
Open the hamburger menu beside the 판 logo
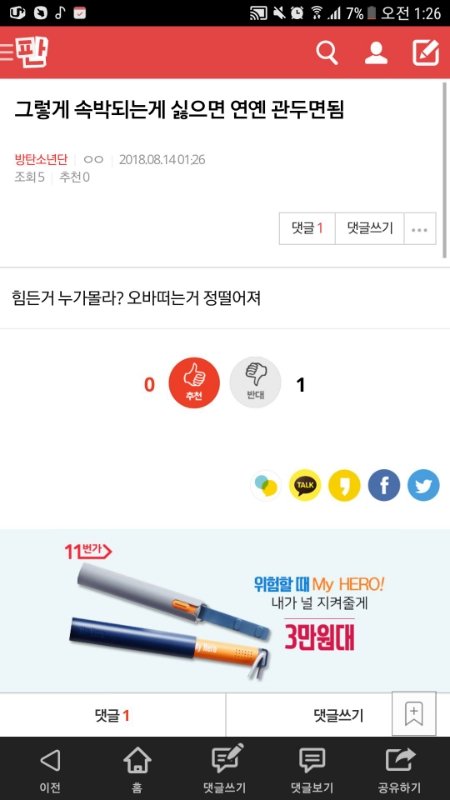[x=7, y=53]
